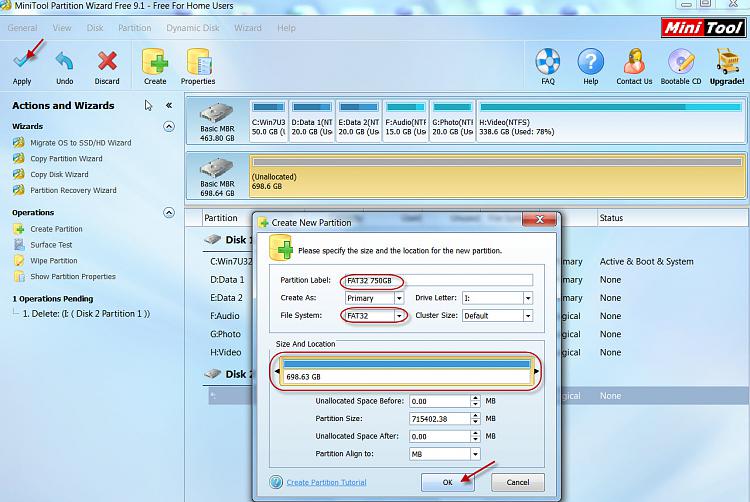
Task: Open the Disk menu
Action: pyautogui.click(x=95, y=28)
